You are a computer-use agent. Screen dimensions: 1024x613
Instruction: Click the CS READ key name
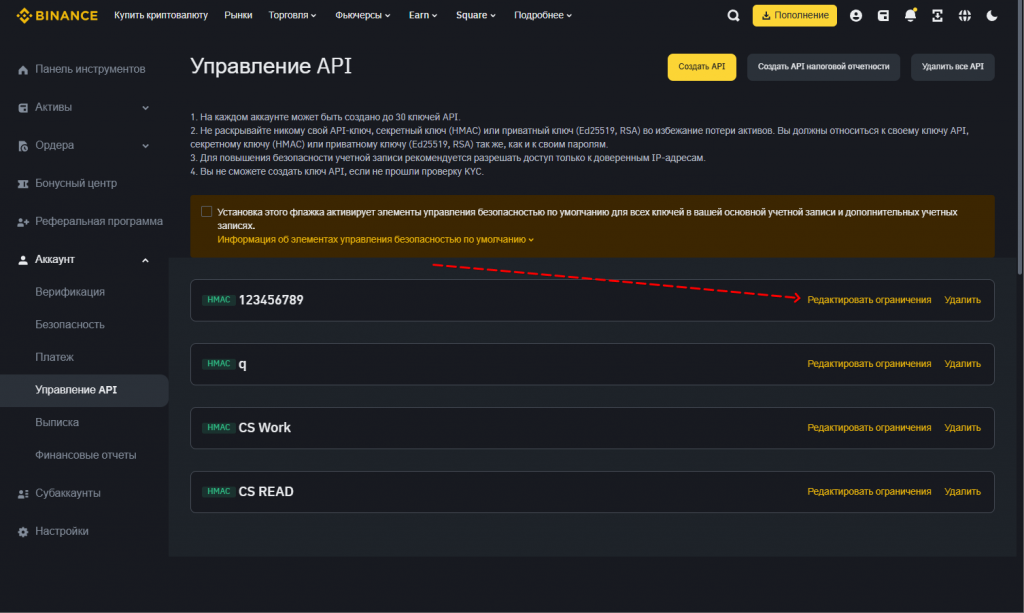click(x=266, y=492)
